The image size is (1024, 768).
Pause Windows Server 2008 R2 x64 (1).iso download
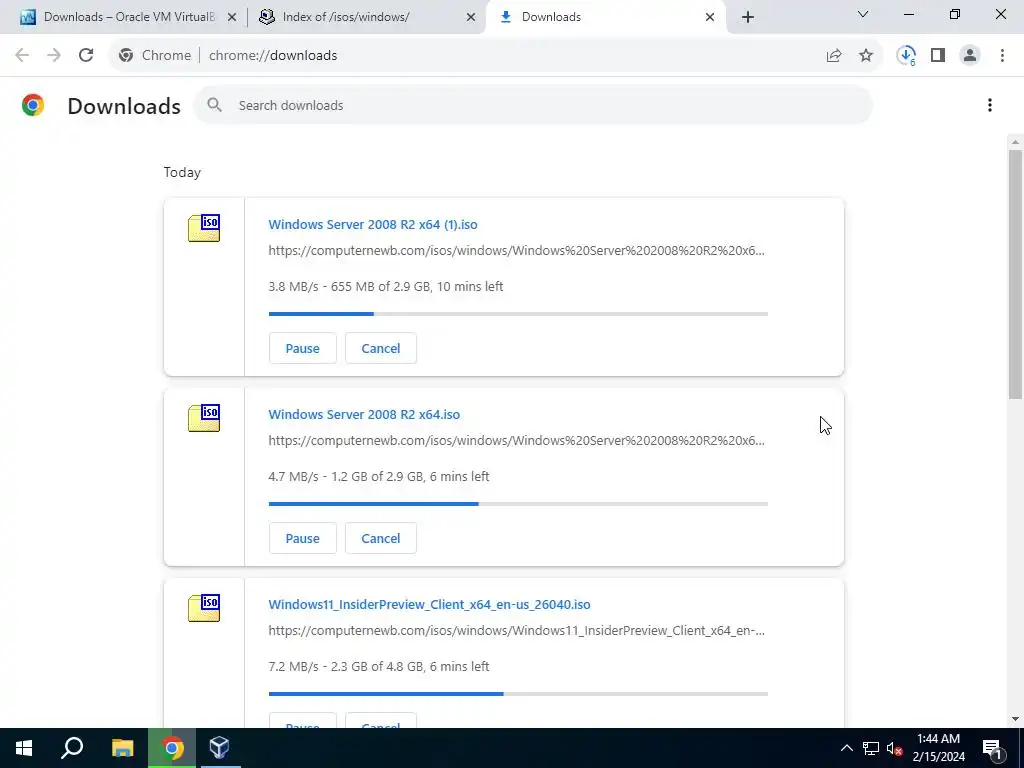click(x=302, y=348)
